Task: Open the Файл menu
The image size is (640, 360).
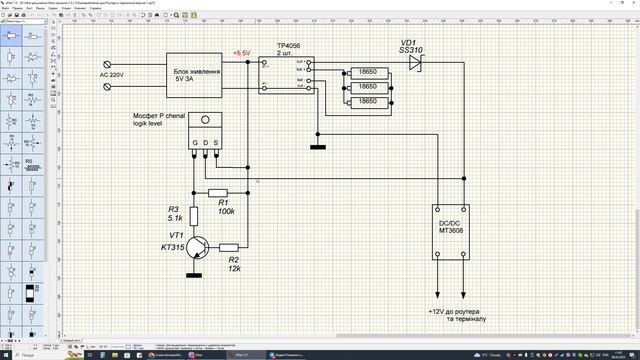Action: pos(5,8)
